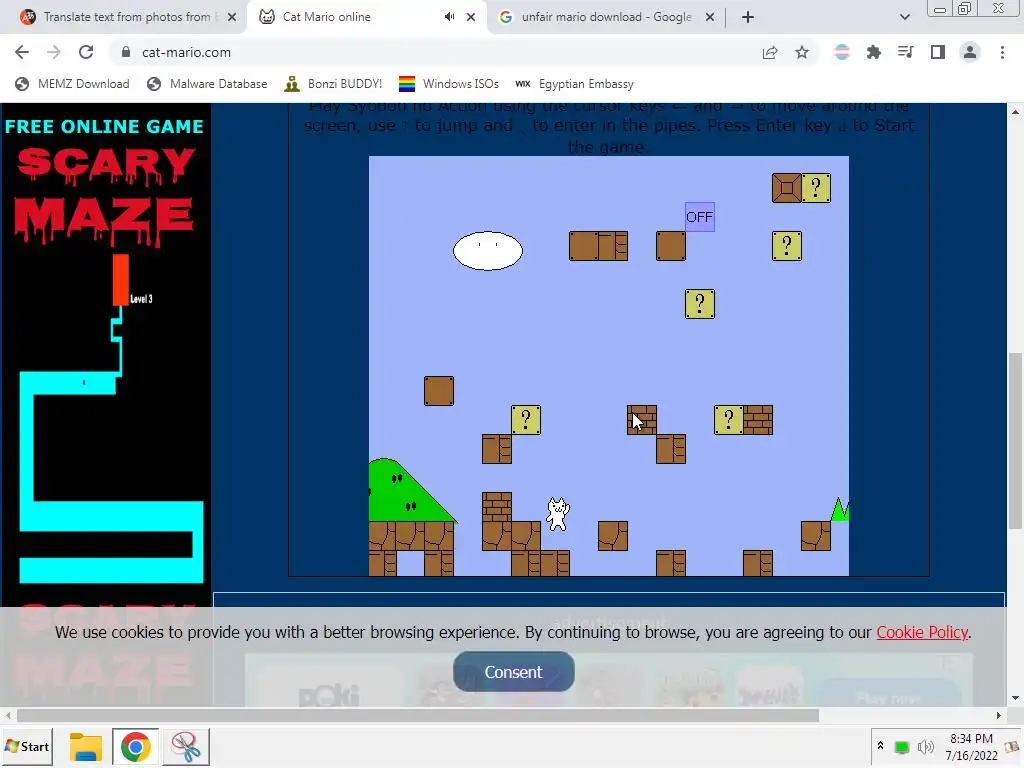
Task: Close the Cat Mario online tab
Action: pos(471,17)
